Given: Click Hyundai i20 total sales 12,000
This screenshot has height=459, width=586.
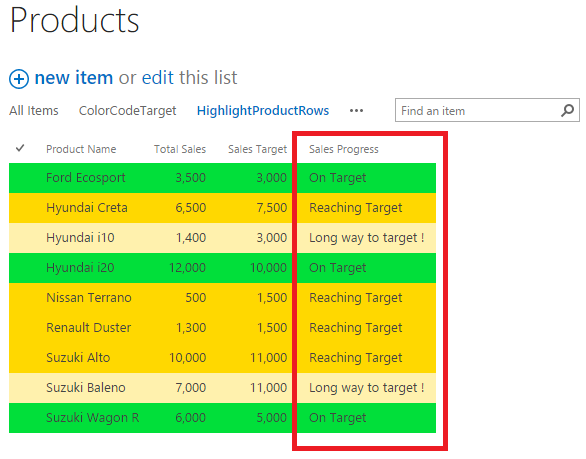Looking at the screenshot, I should click(x=187, y=268).
